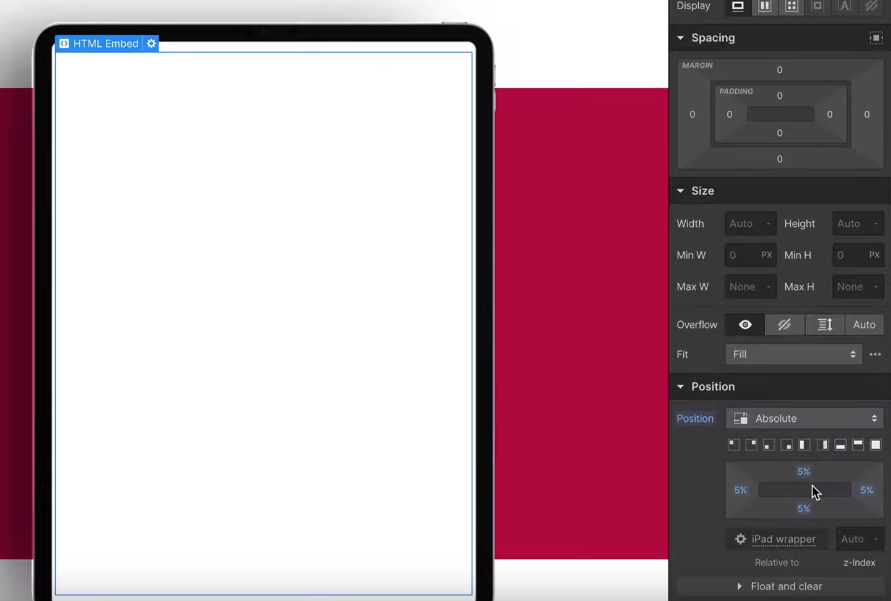891x601 pixels.
Task: Collapse the Position section
Action: (x=680, y=387)
